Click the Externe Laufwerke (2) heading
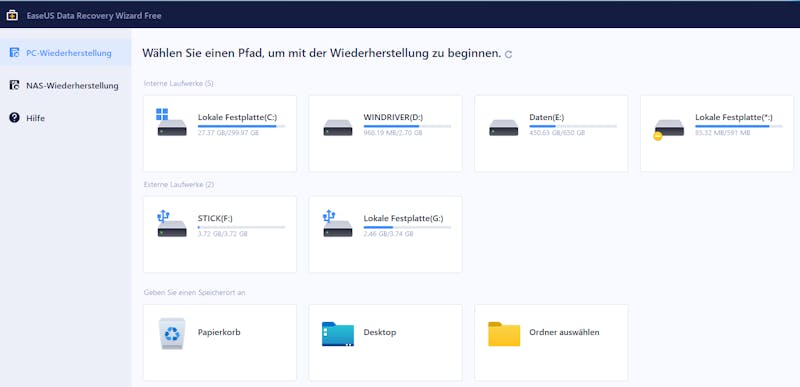 [x=179, y=184]
